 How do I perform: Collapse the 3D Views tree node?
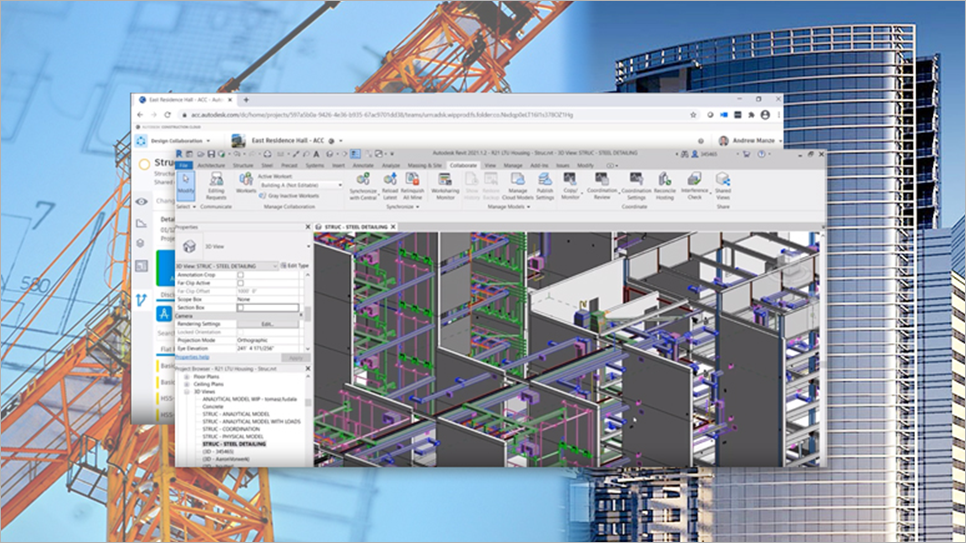[x=187, y=391]
